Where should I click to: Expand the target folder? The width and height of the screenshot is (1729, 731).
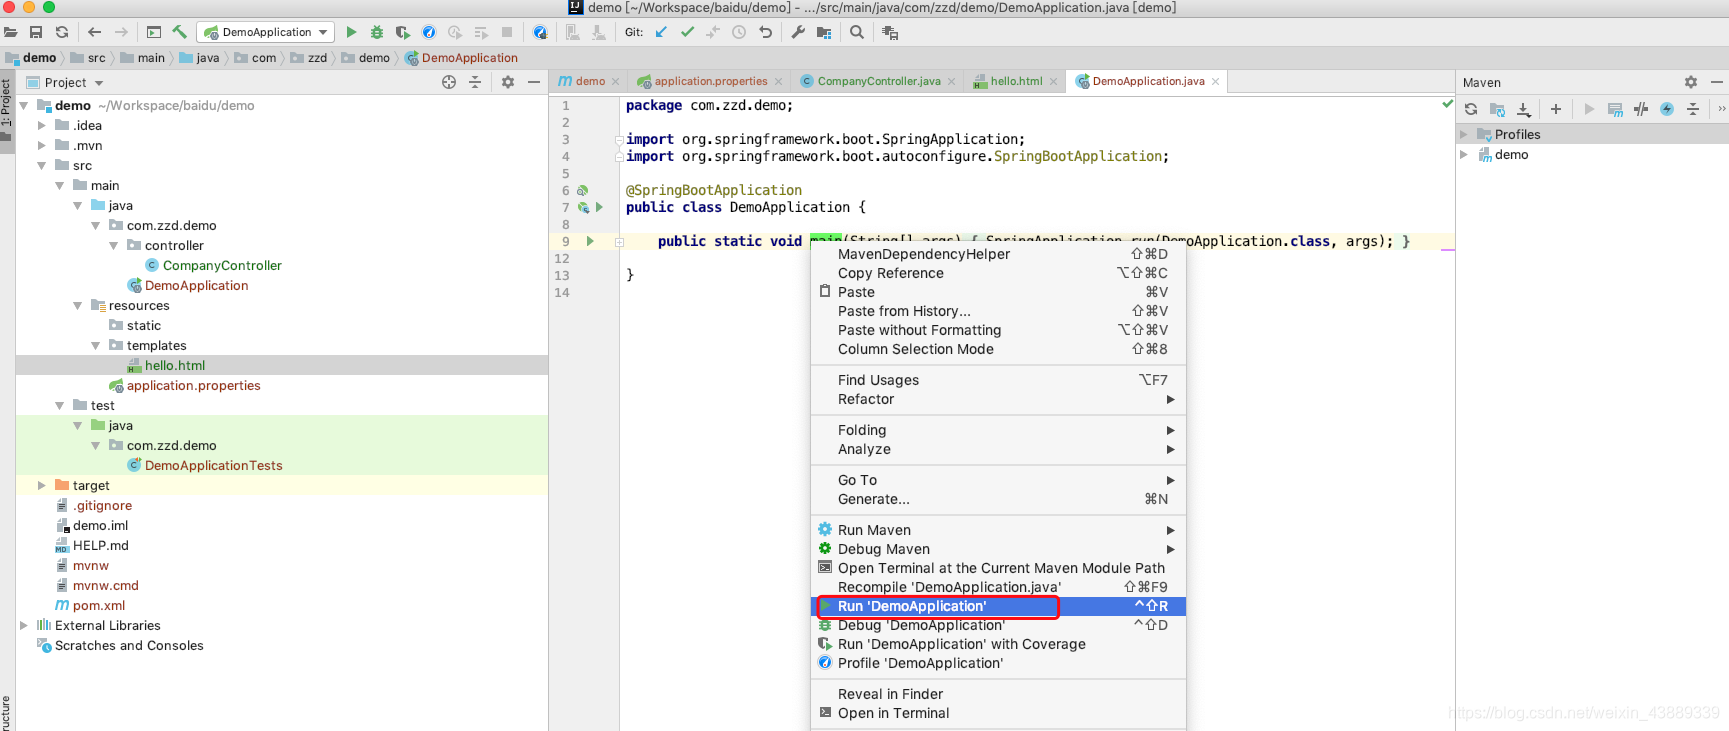coord(42,485)
